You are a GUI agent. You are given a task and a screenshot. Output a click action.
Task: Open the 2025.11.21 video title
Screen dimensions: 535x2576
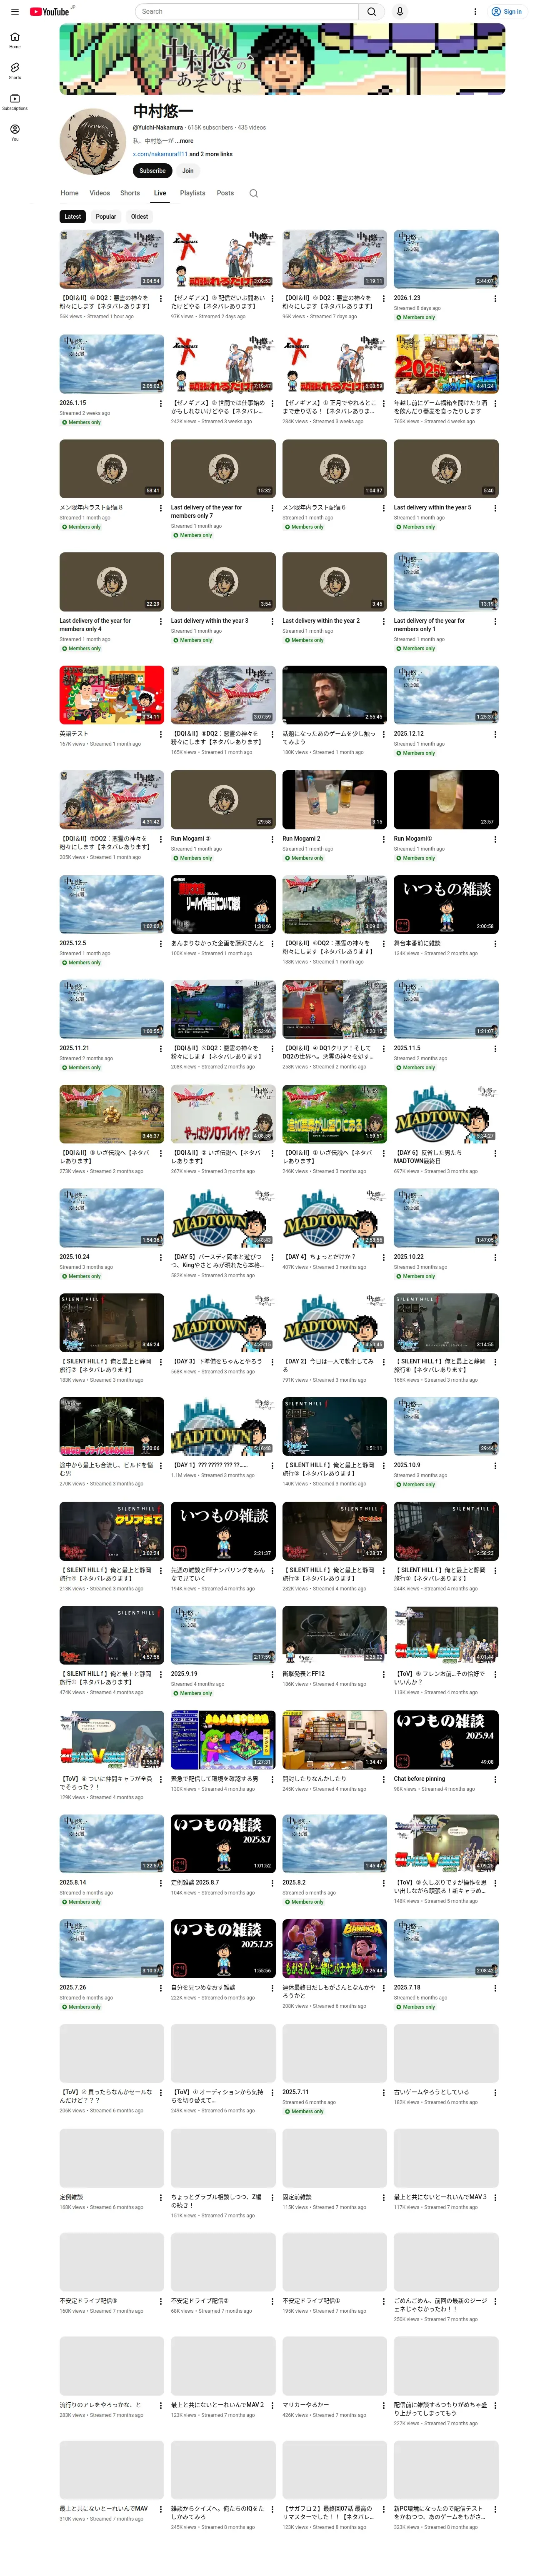pos(74,1048)
